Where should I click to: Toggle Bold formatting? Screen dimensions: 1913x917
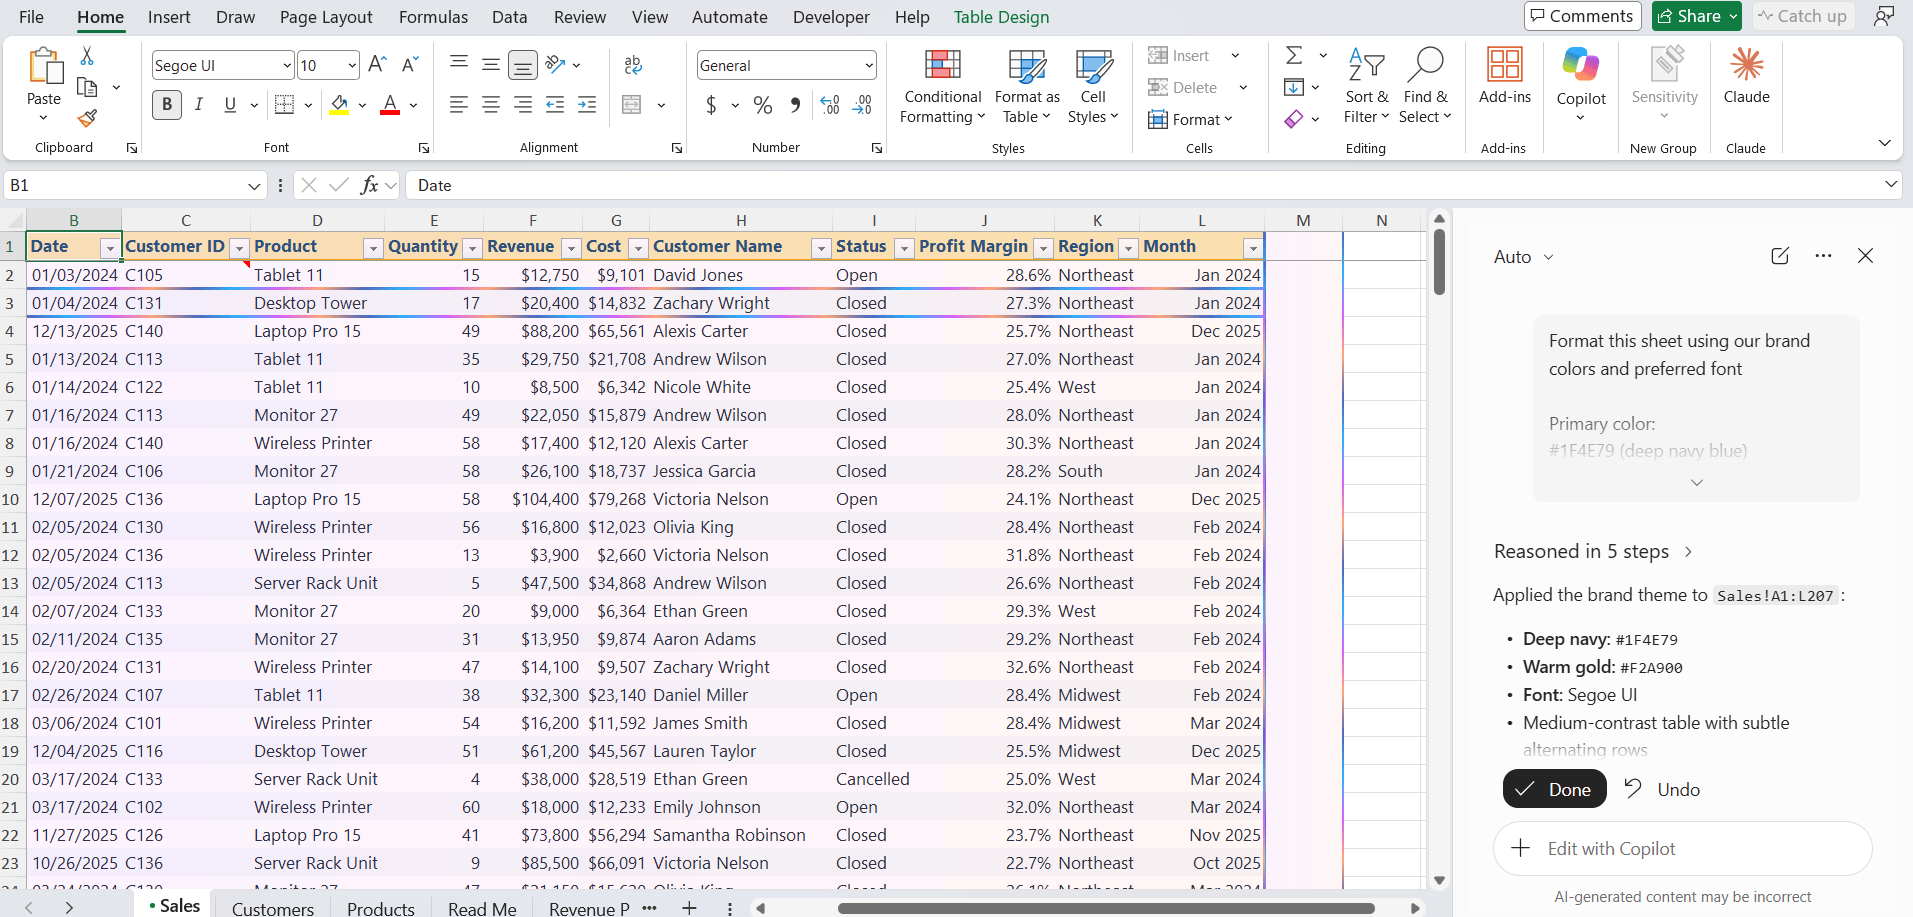coord(167,104)
